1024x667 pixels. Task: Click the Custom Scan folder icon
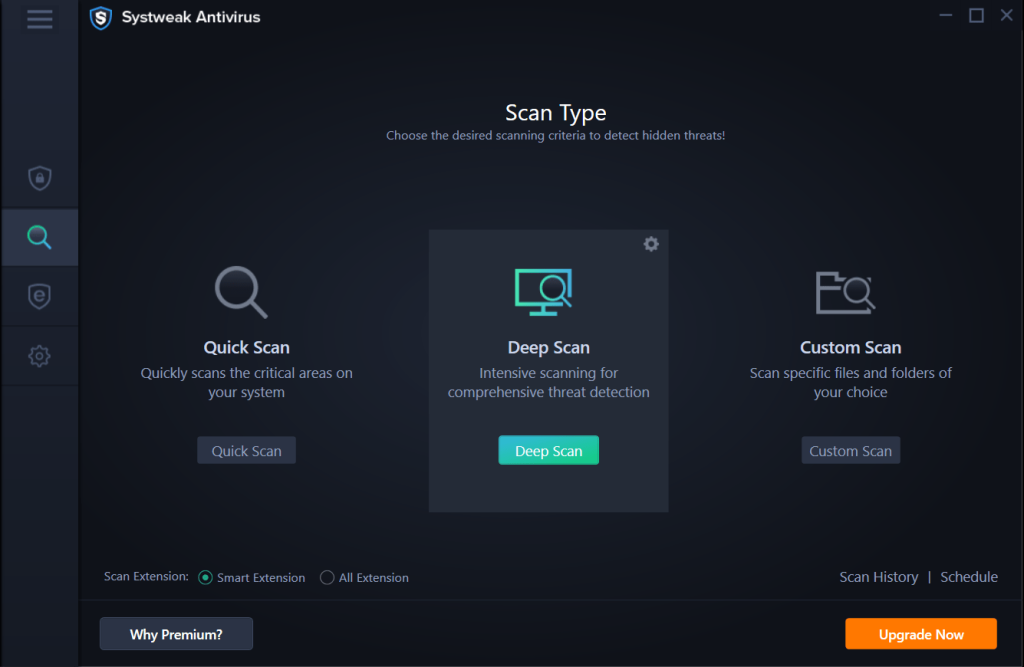coord(845,293)
